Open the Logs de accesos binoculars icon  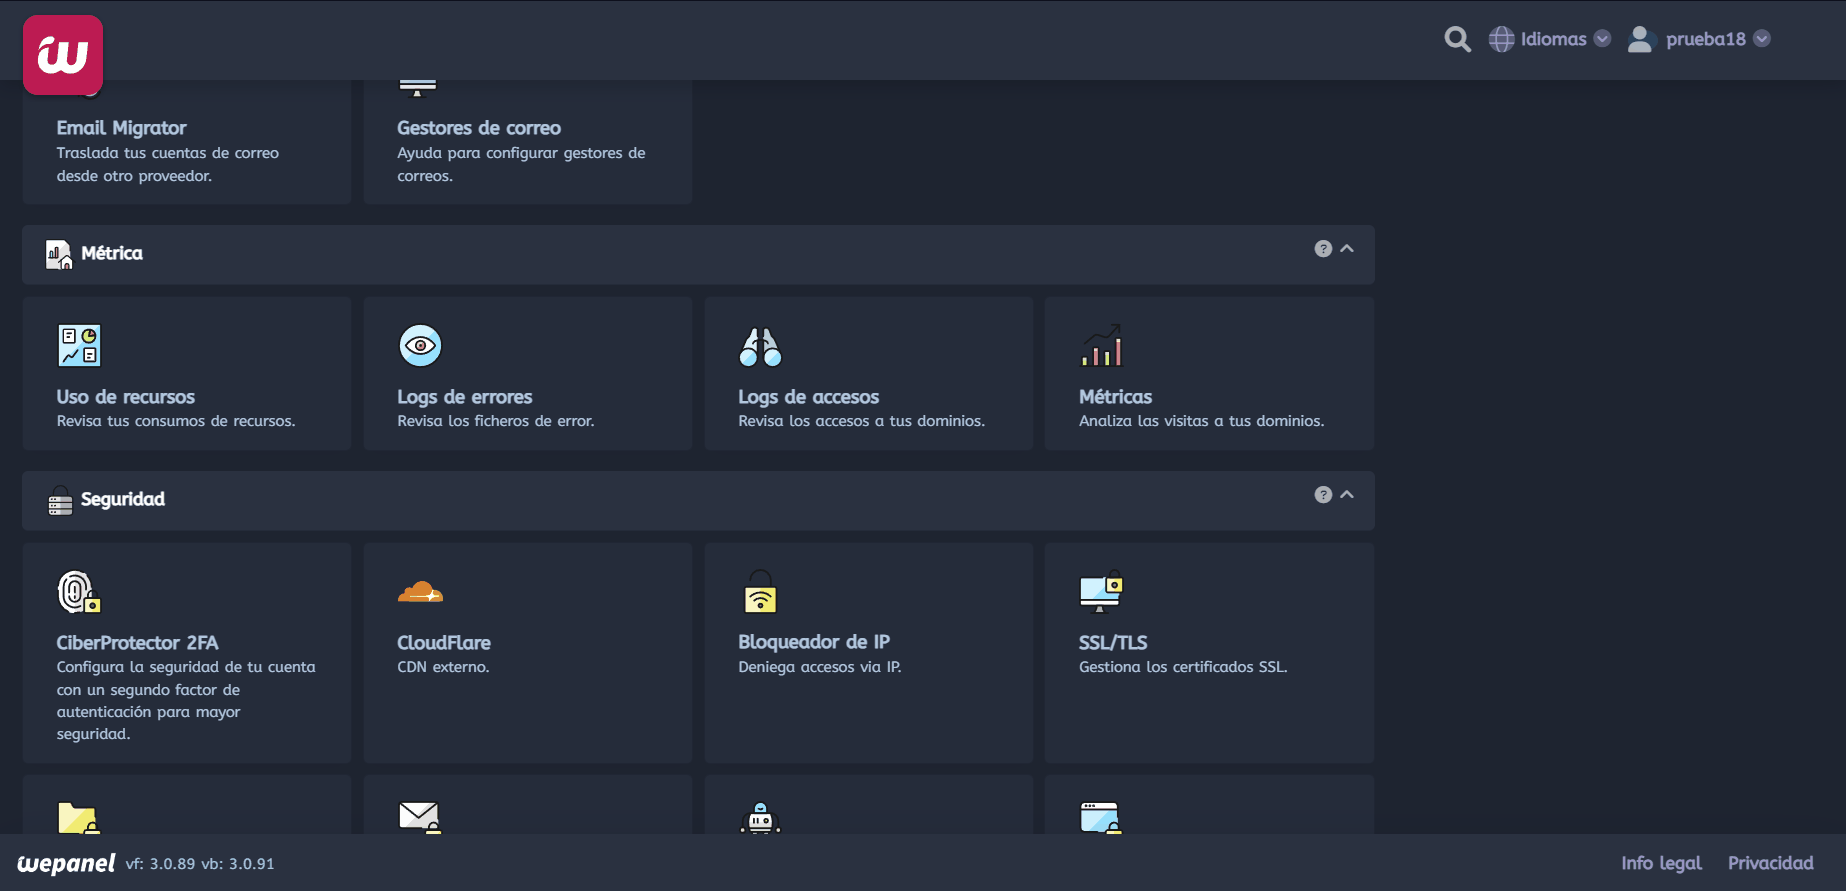click(x=760, y=347)
